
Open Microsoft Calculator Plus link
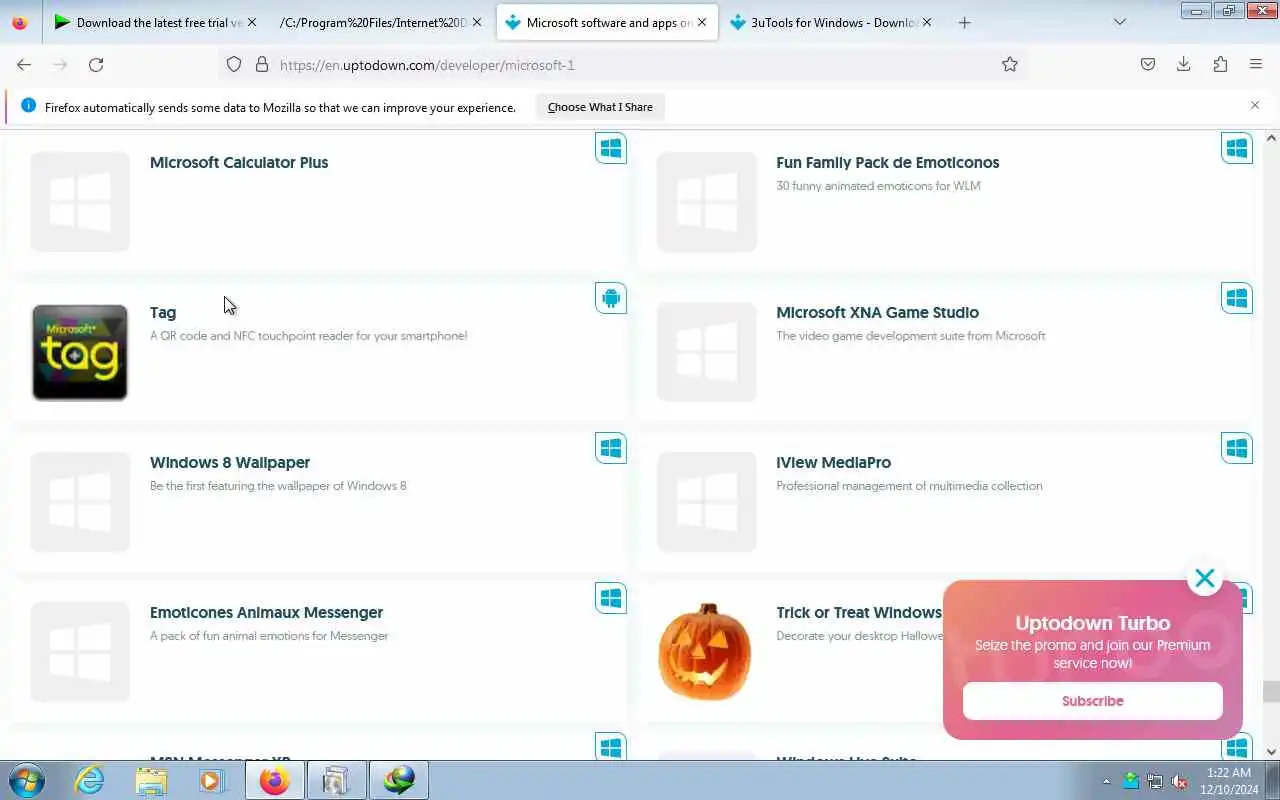click(239, 162)
